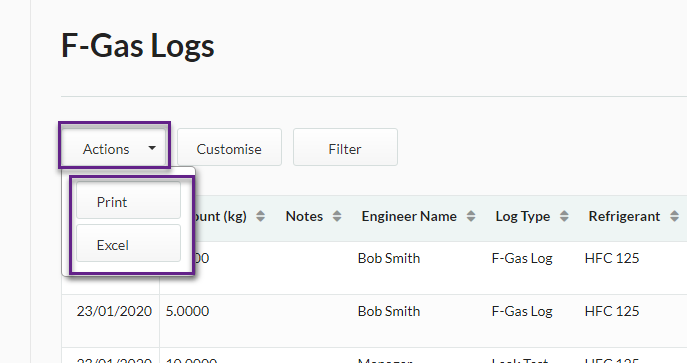Sort by the Log Type column arrows

564,216
